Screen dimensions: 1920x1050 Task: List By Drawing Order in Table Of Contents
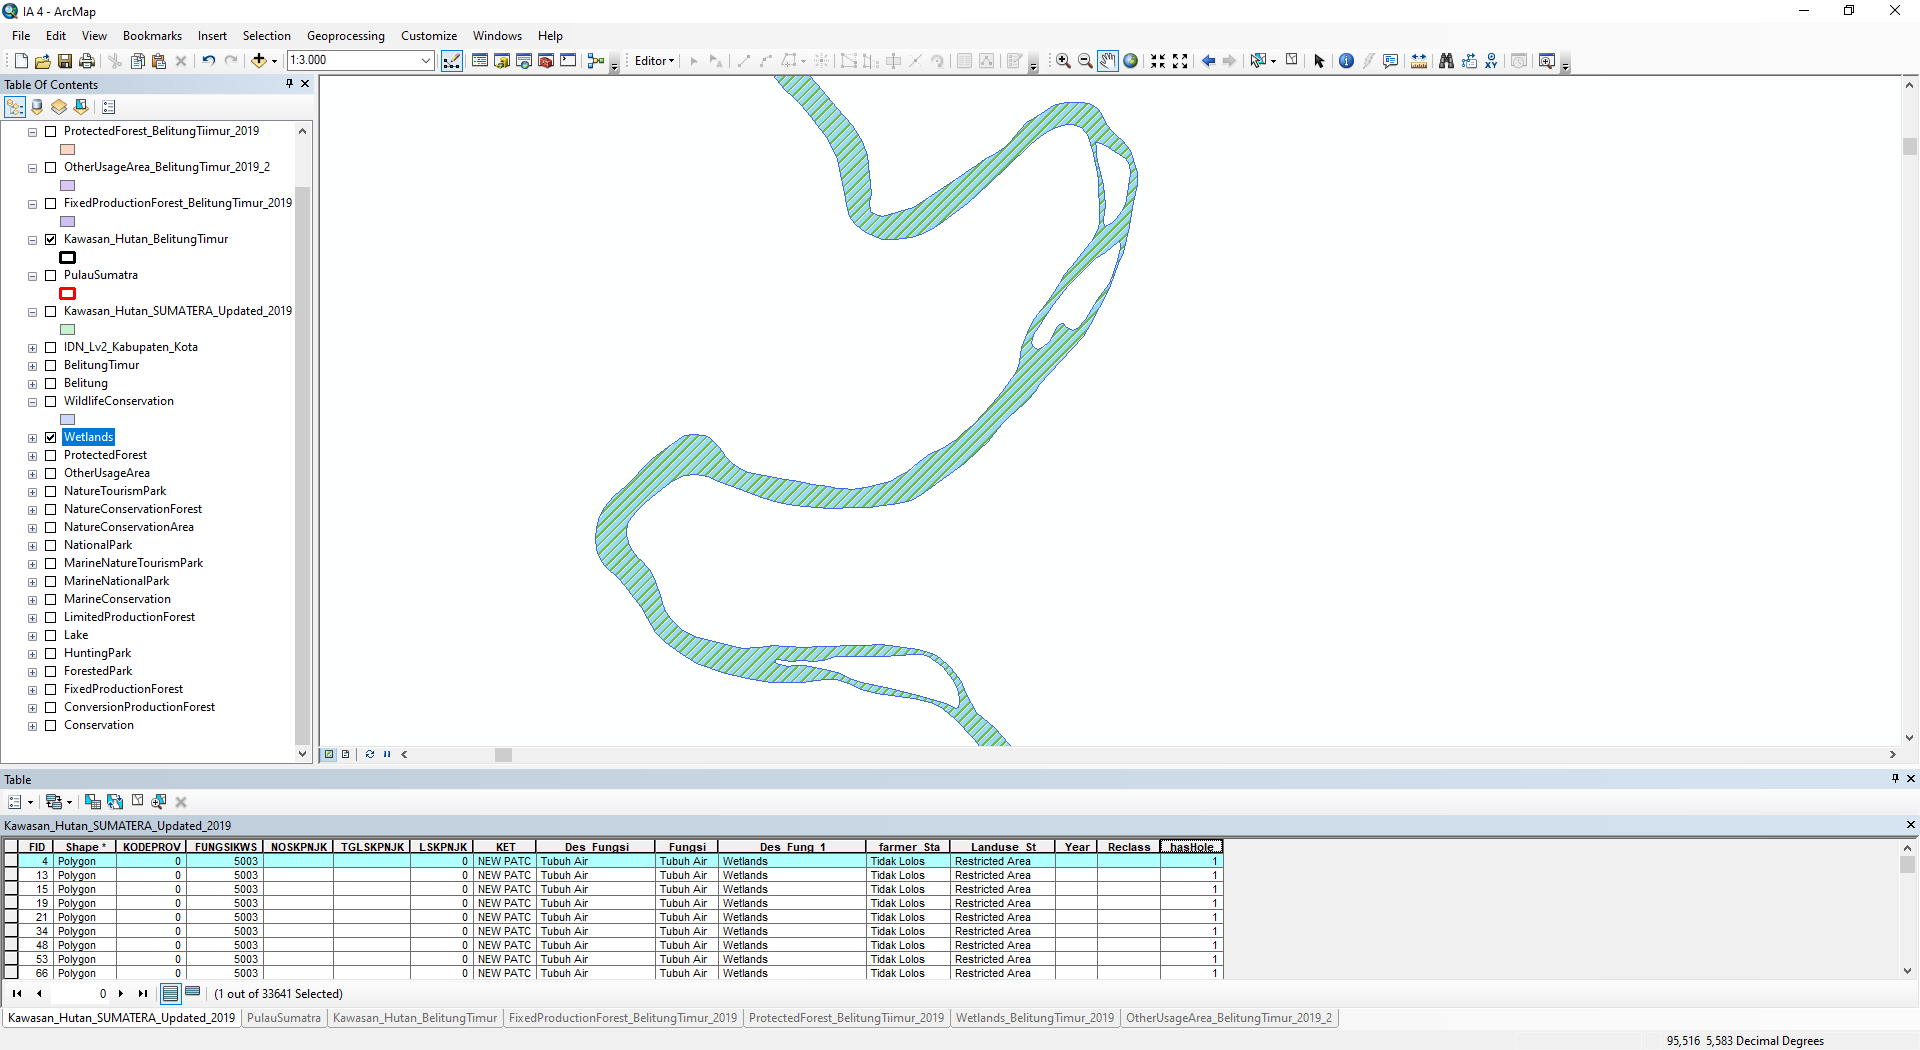(x=15, y=107)
